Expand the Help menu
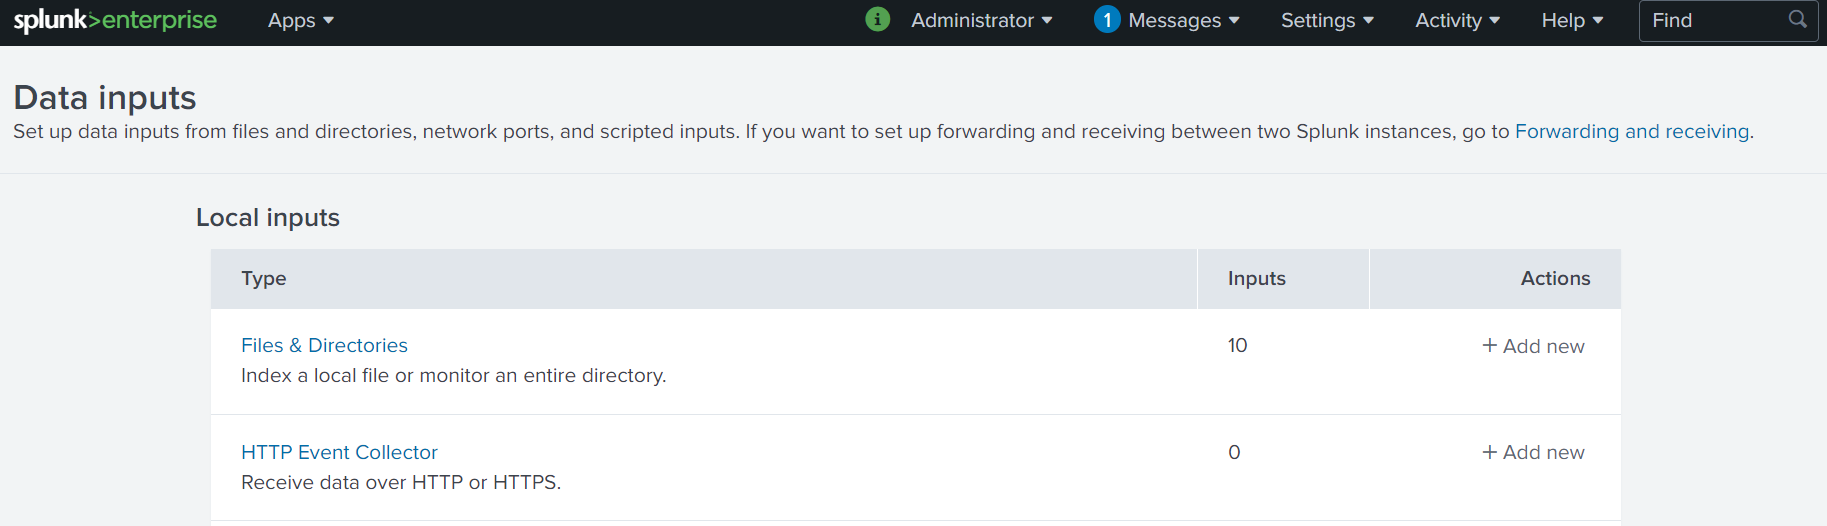The height and width of the screenshot is (526, 1827). pyautogui.click(x=1572, y=20)
